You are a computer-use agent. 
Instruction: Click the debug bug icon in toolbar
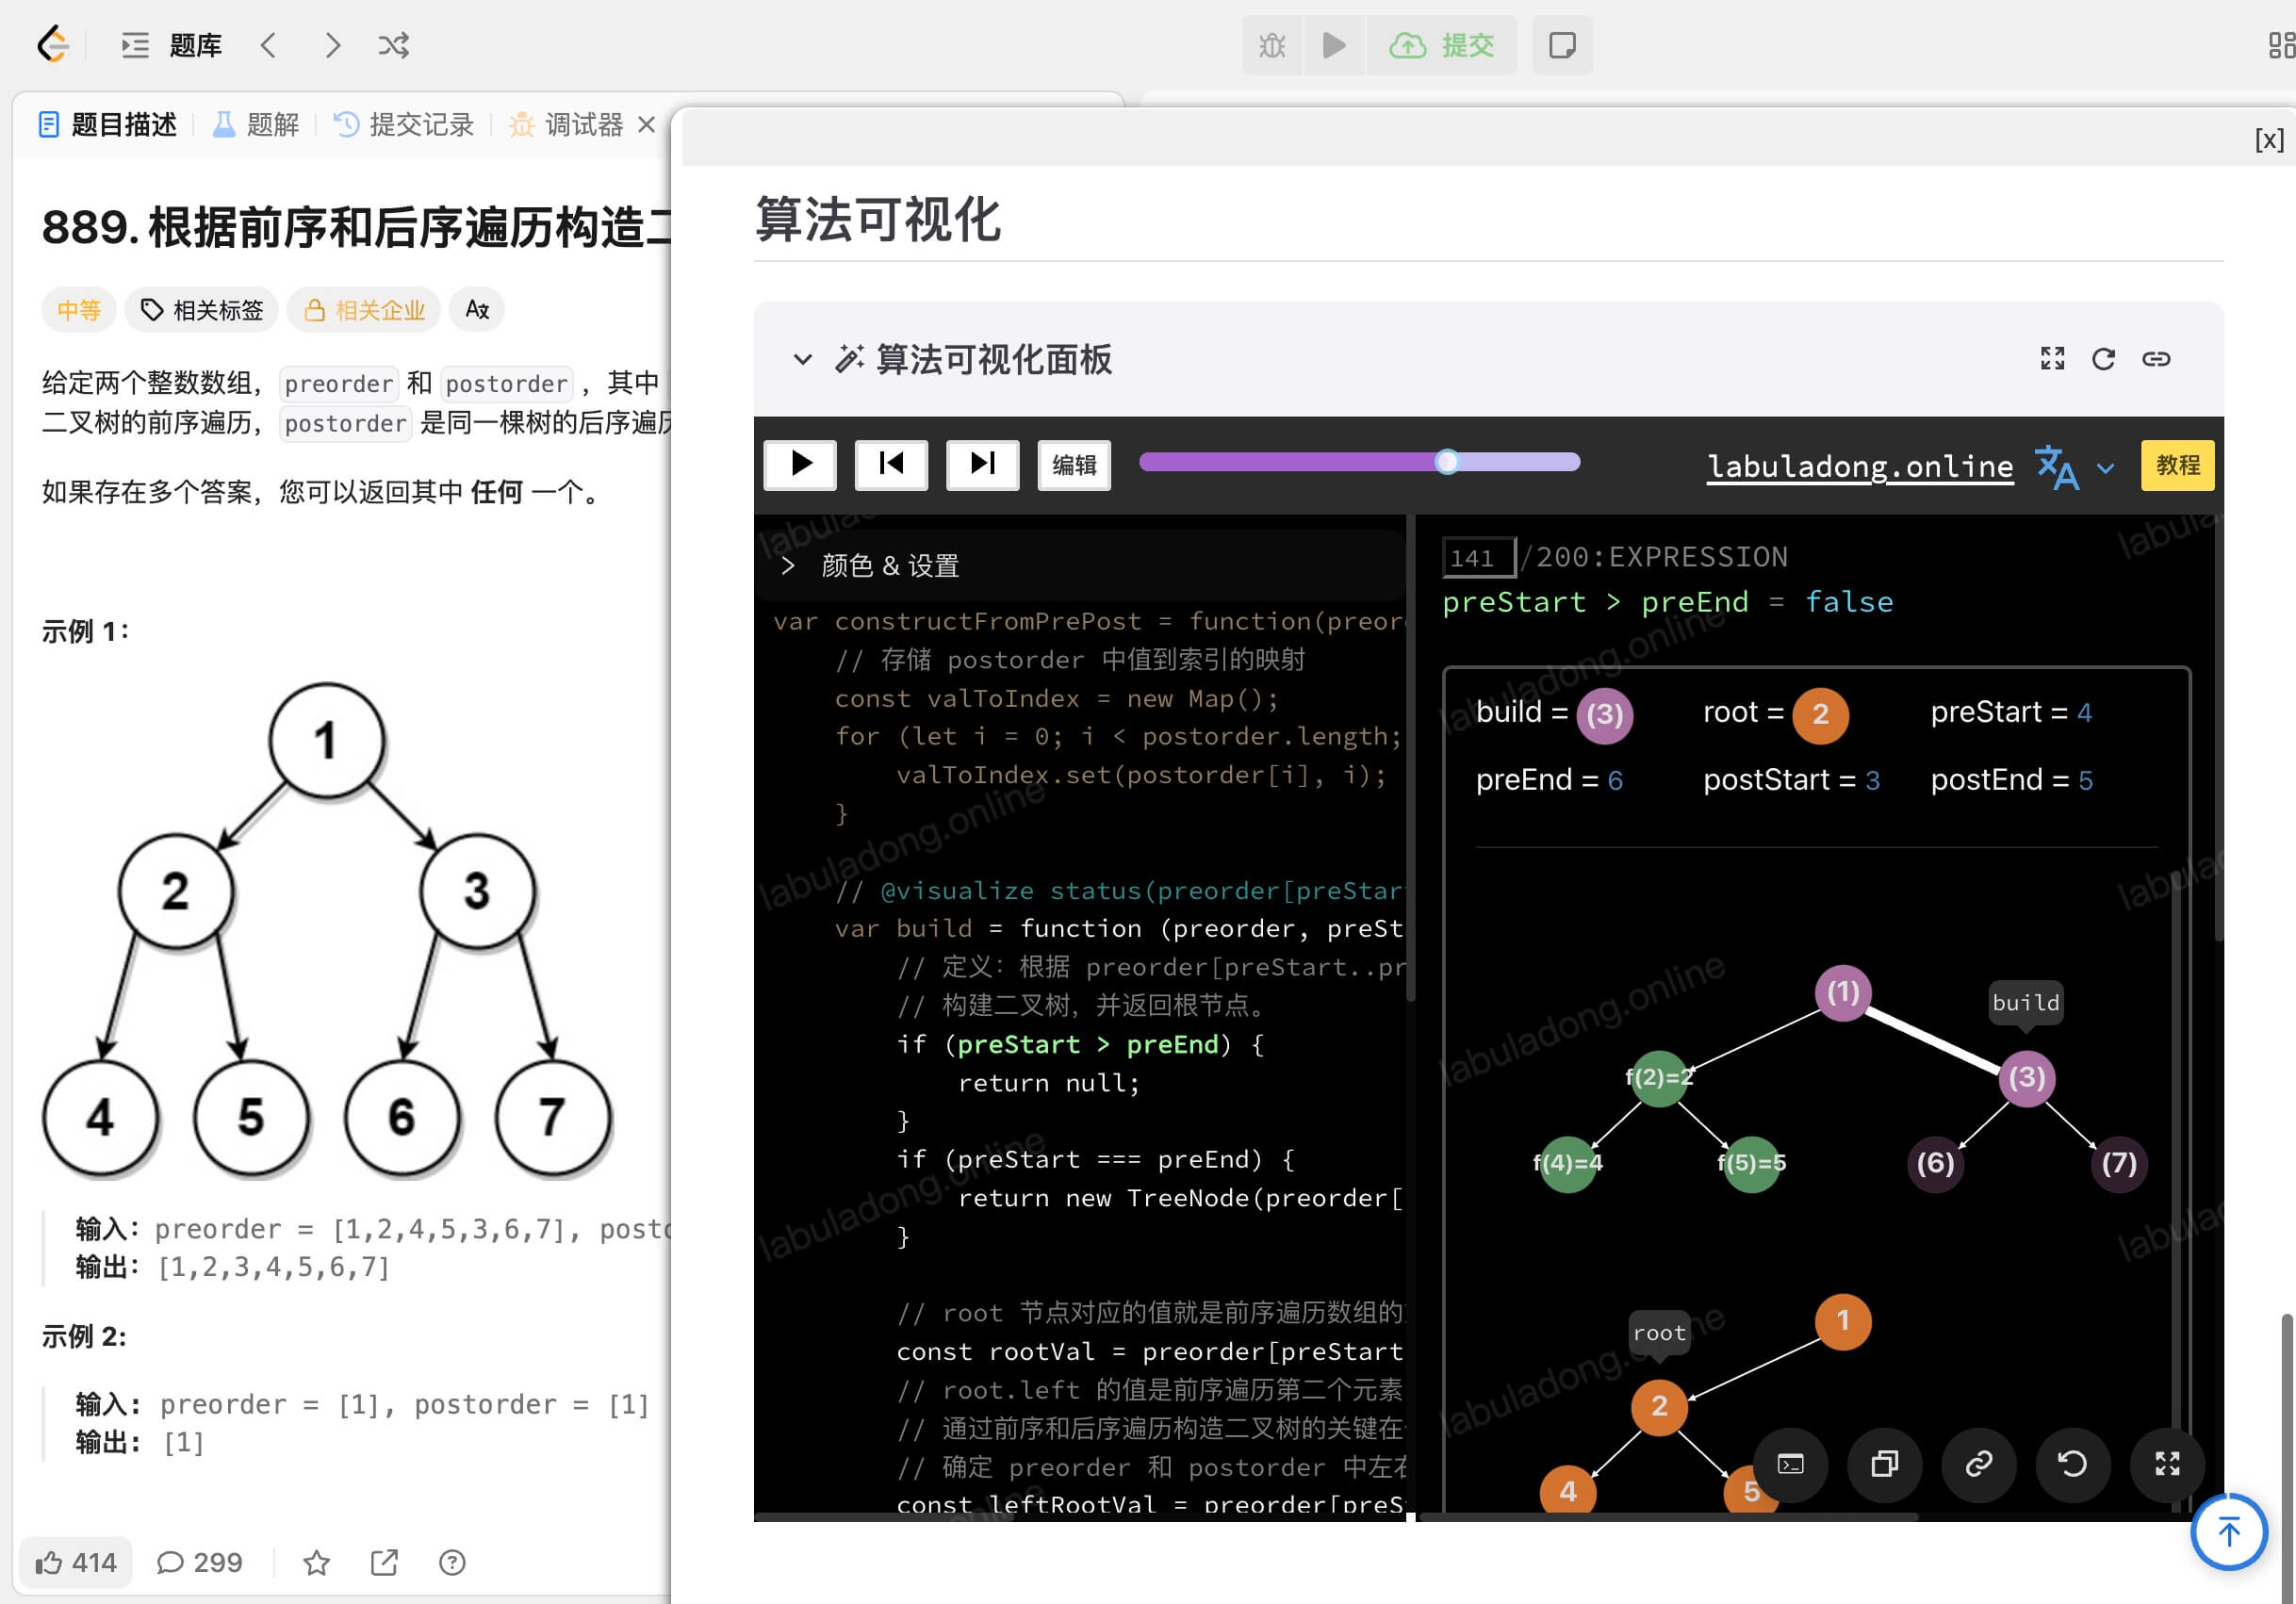tap(1272, 45)
